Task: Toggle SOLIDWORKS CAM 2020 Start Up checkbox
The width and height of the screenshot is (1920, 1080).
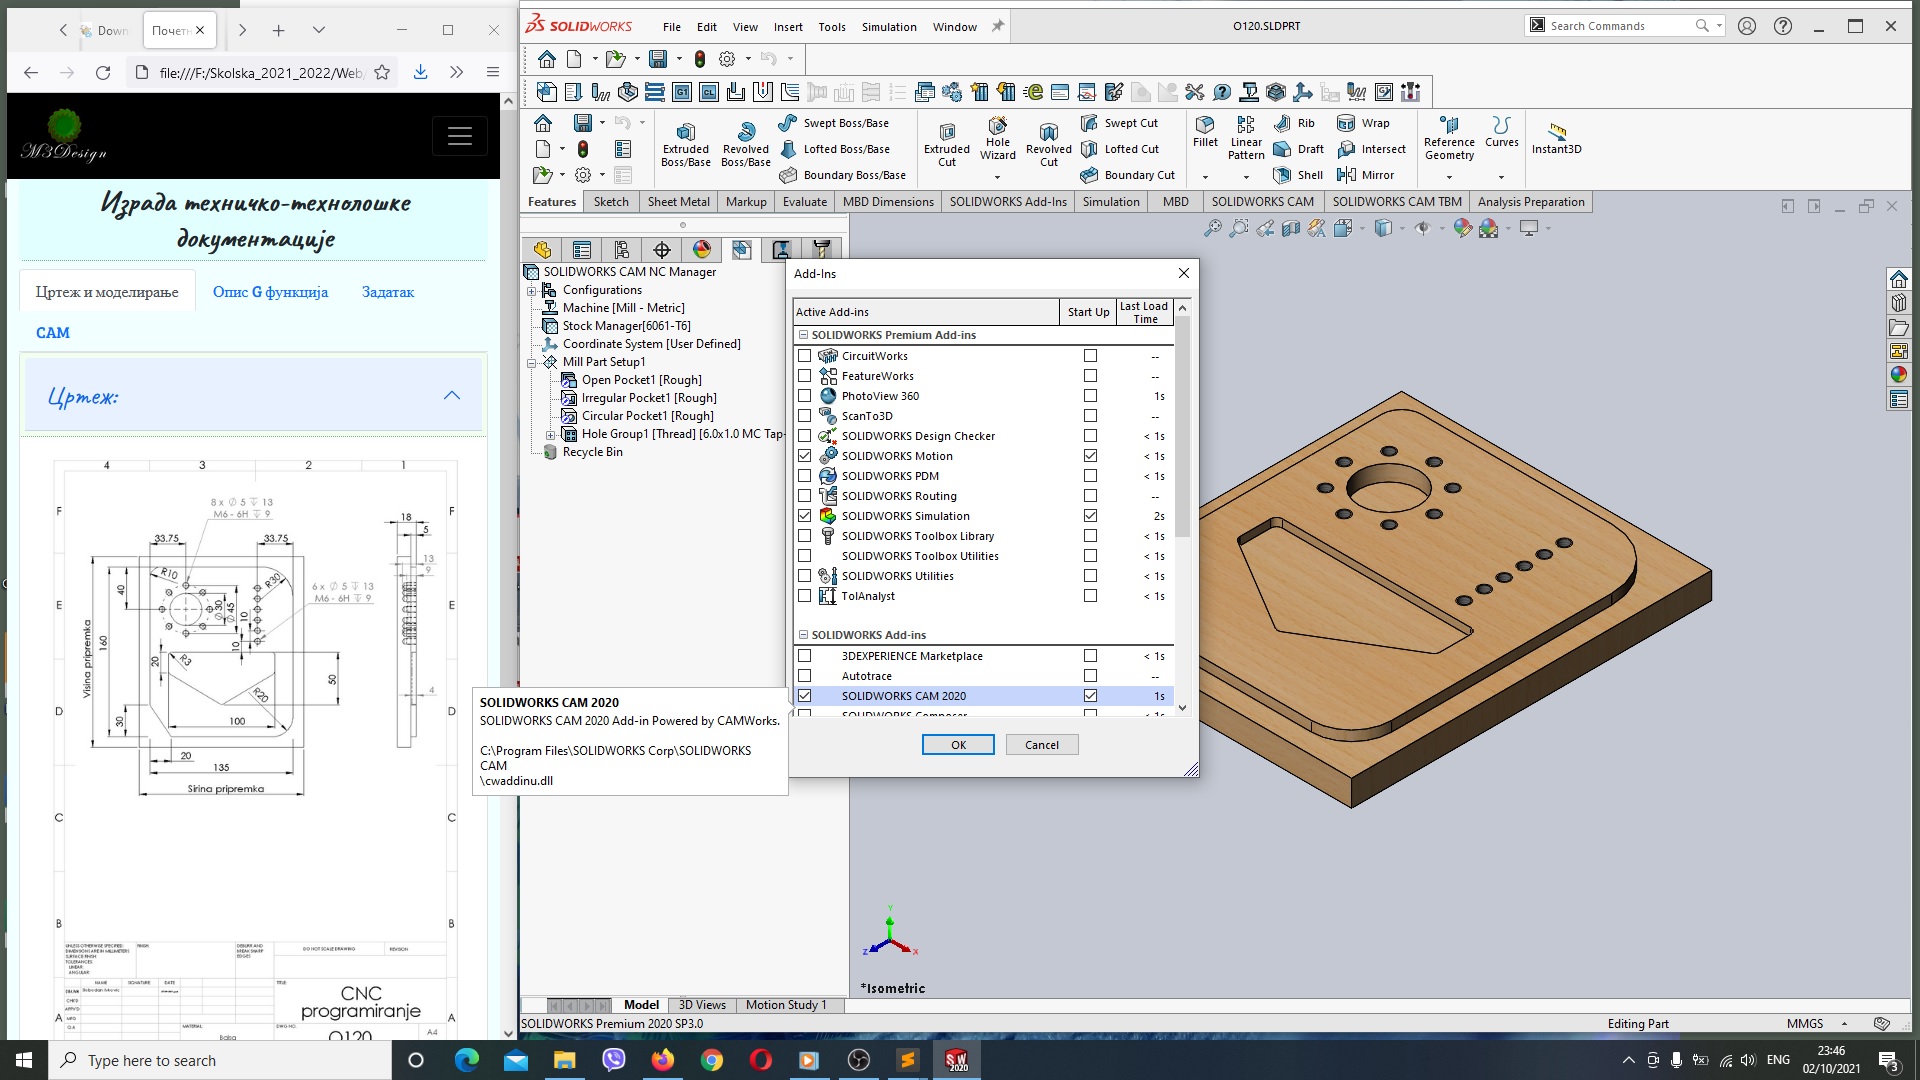Action: (x=1090, y=696)
